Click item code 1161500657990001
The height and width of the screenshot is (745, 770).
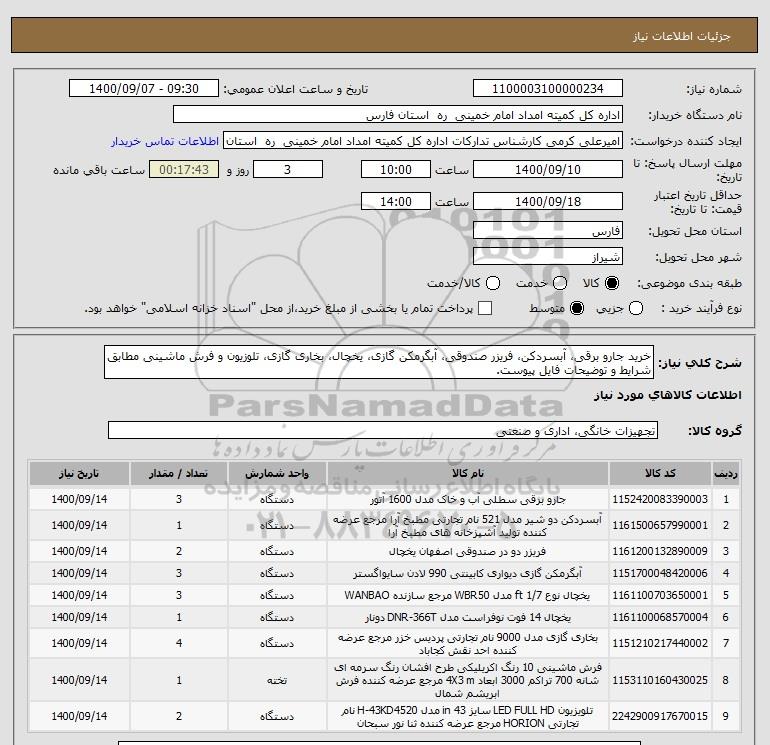click(660, 525)
